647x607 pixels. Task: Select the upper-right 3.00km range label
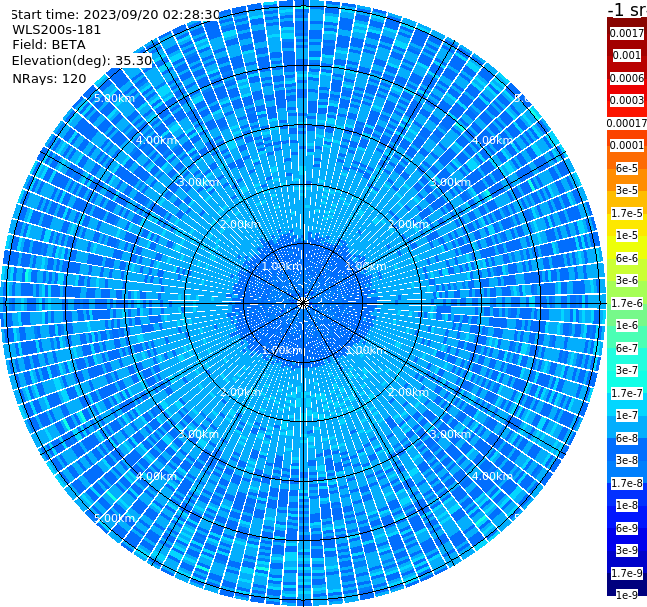point(450,182)
